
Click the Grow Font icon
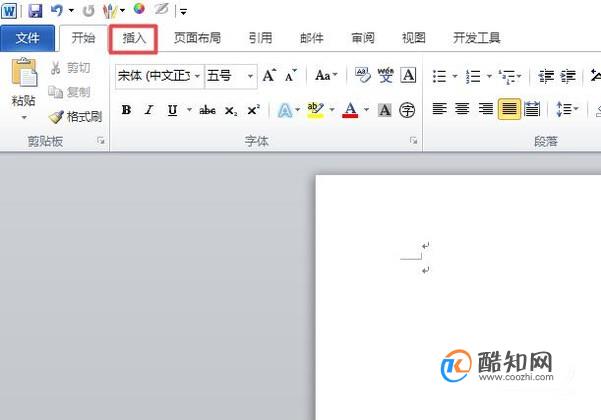click(x=269, y=75)
